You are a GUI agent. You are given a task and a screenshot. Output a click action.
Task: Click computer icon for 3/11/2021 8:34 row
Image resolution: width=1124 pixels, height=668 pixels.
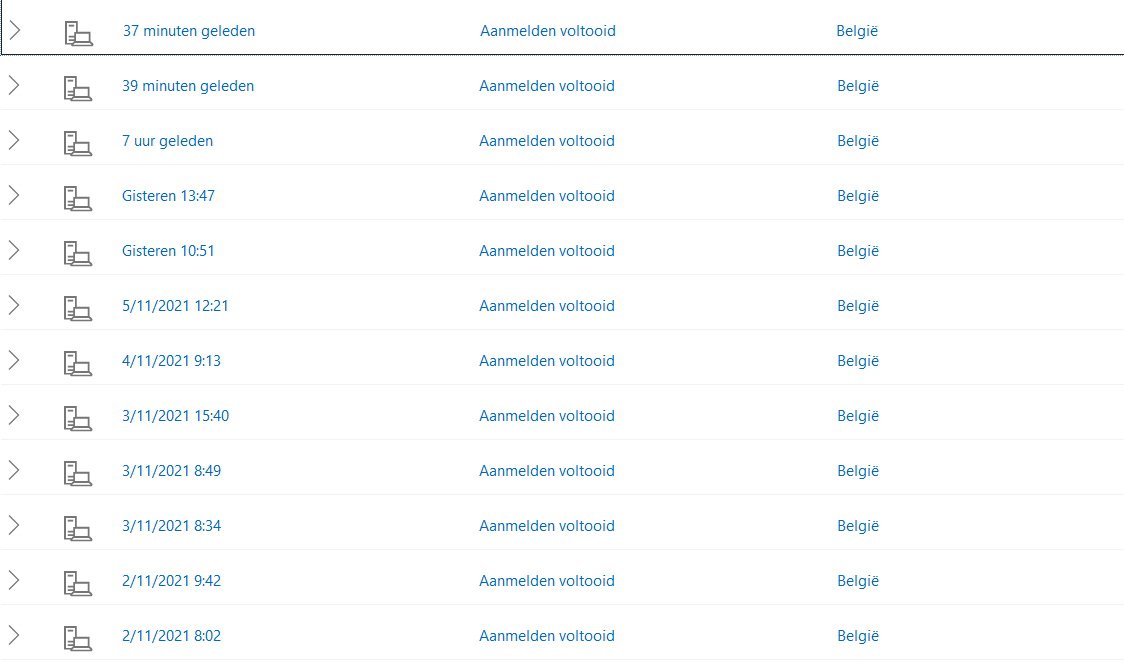[x=77, y=527]
